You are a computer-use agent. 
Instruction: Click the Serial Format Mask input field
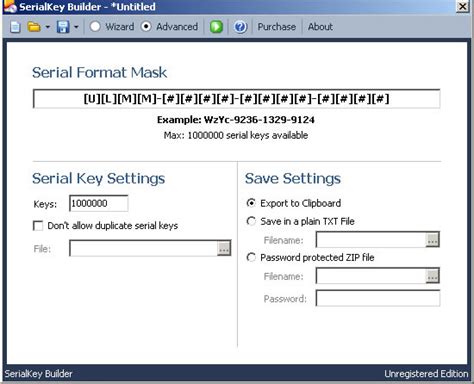236,99
